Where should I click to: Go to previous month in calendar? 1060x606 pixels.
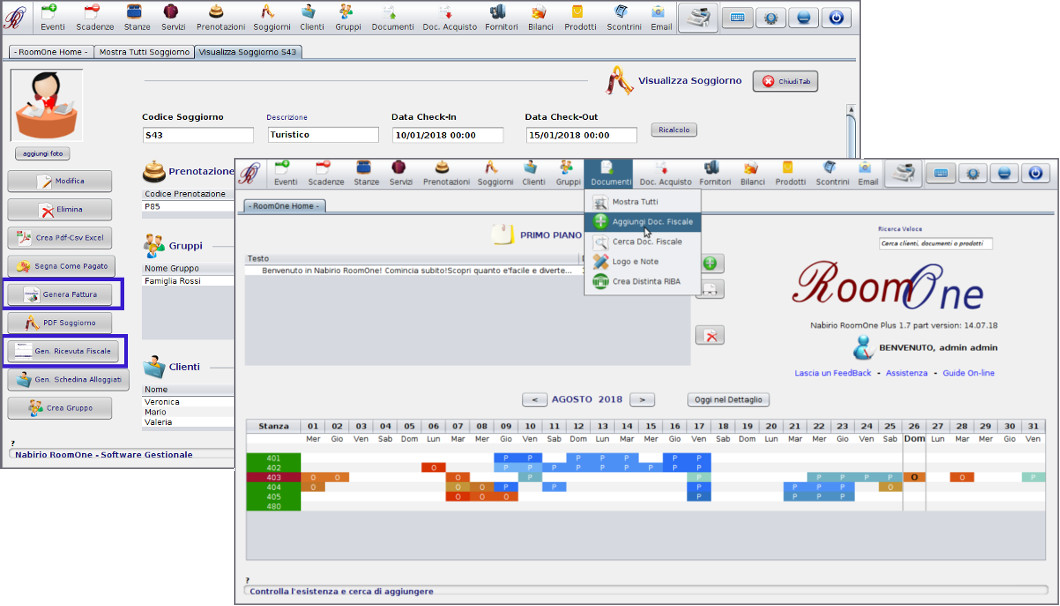coord(534,400)
